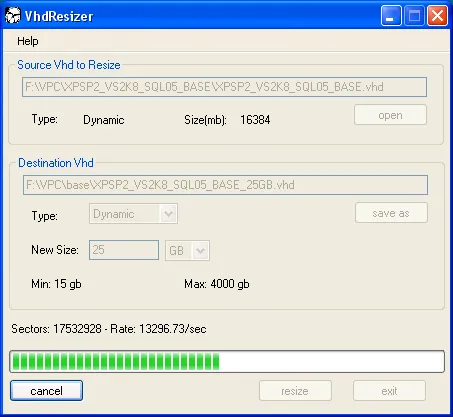Click the resize button
Screen dimensions: 453x417
tap(295, 391)
